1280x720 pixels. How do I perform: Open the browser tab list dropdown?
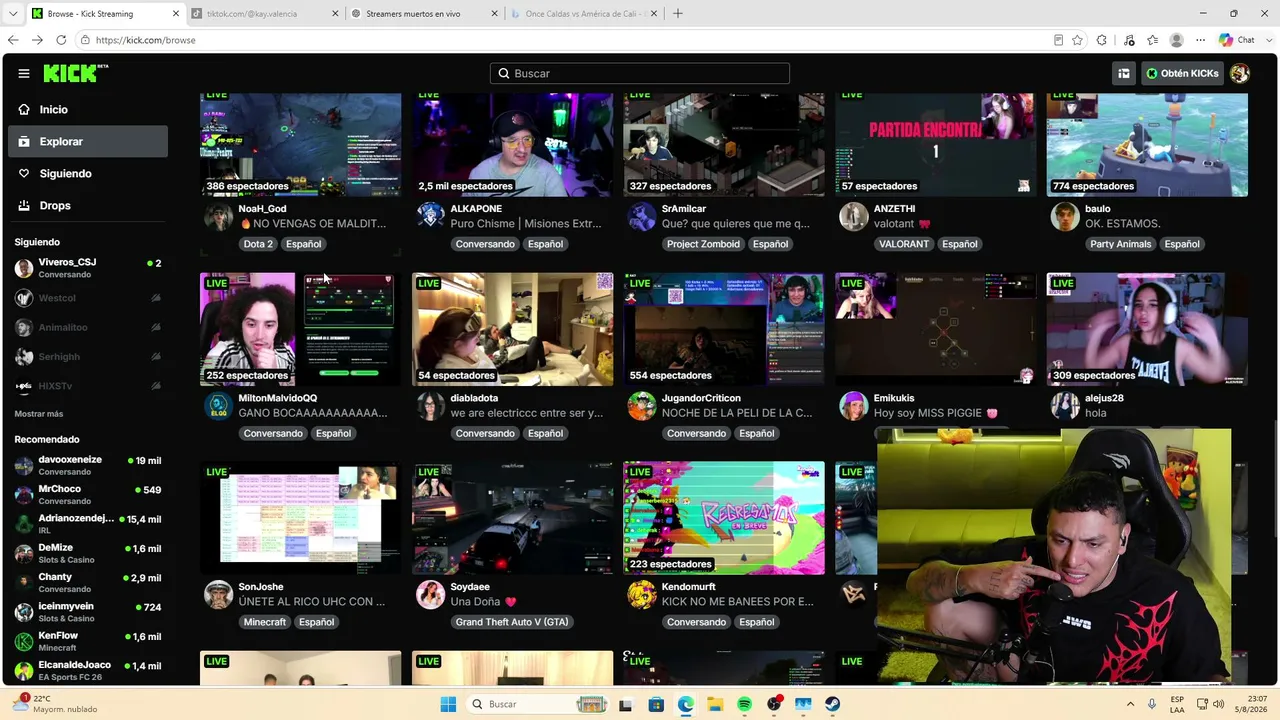click(x=13, y=14)
